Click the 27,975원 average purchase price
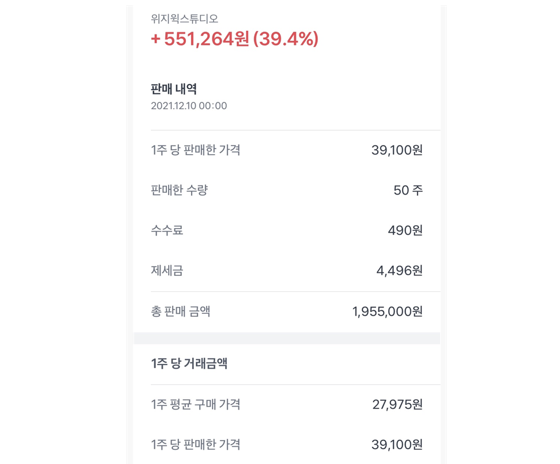 [x=398, y=404]
